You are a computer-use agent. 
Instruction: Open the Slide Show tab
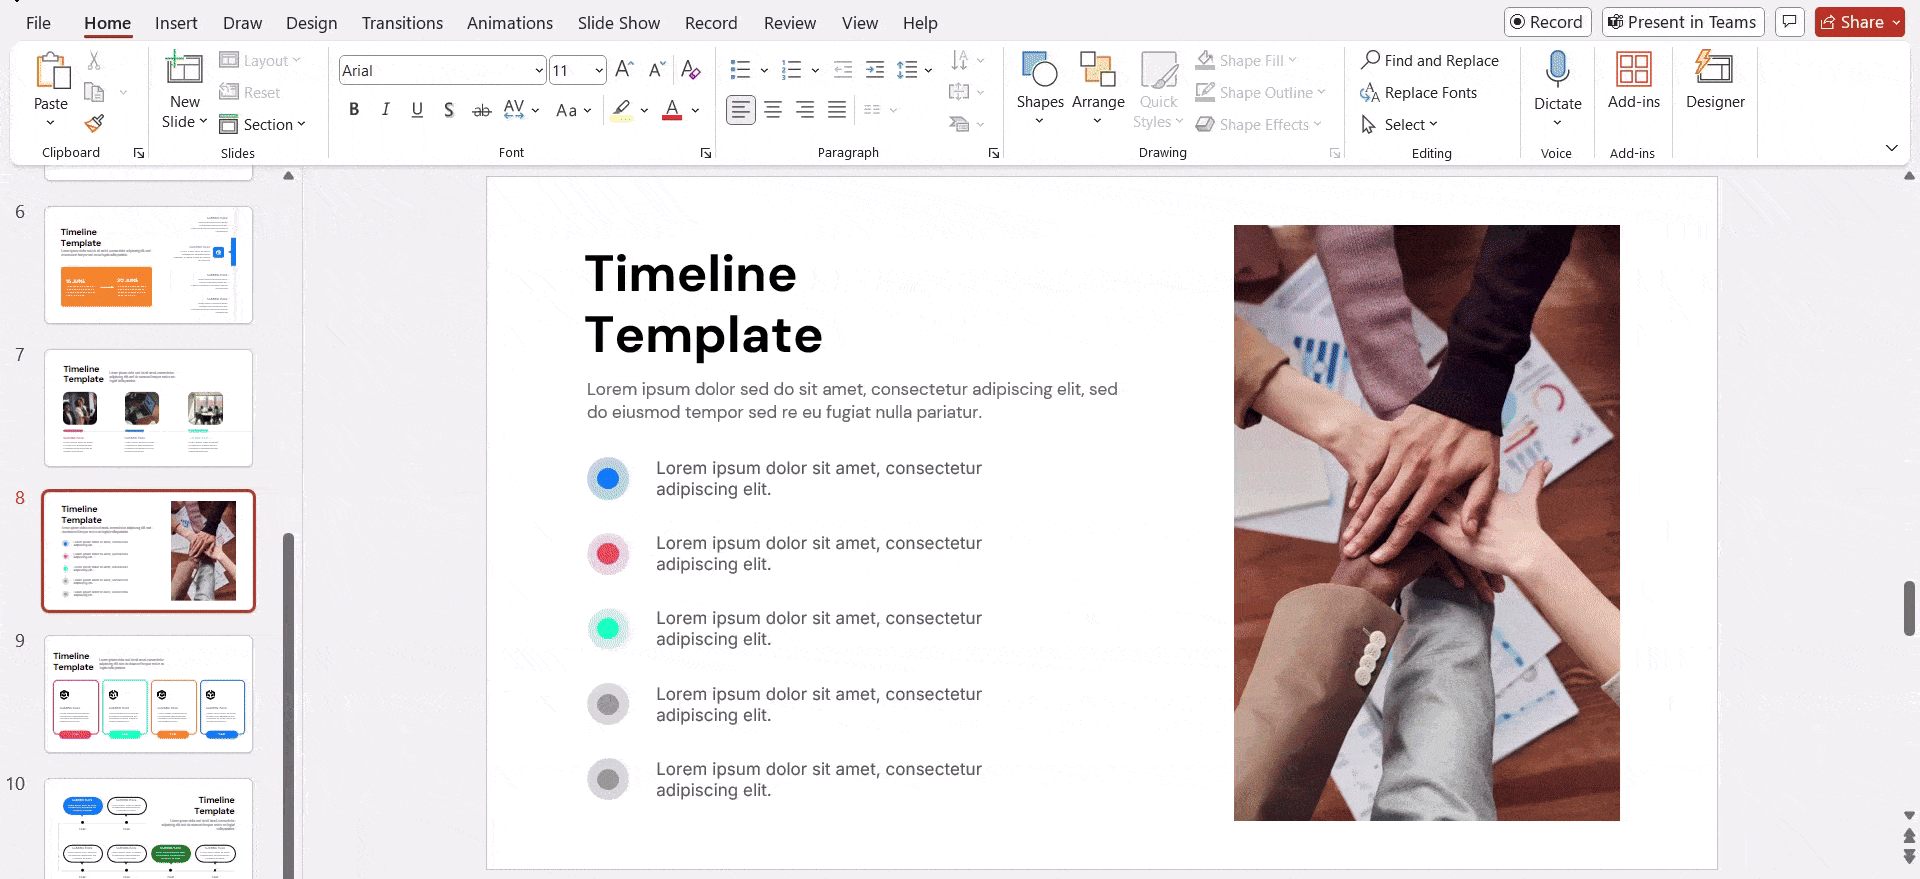(x=618, y=23)
